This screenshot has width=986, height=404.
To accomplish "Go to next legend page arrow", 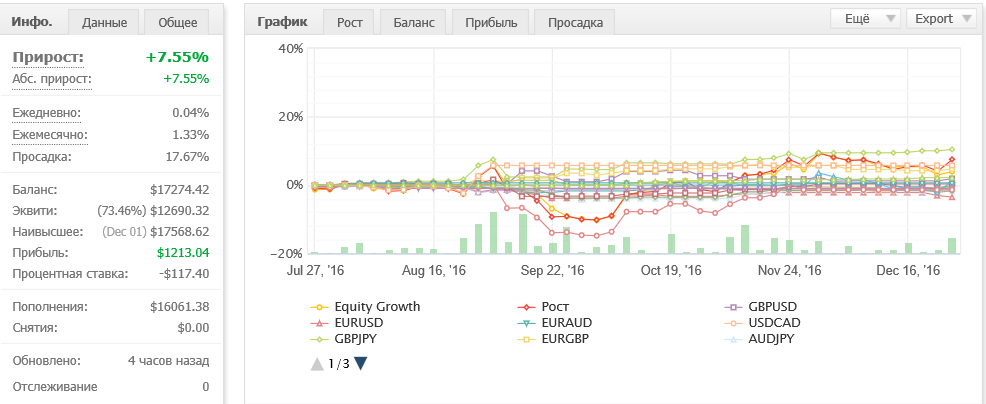I will [360, 364].
